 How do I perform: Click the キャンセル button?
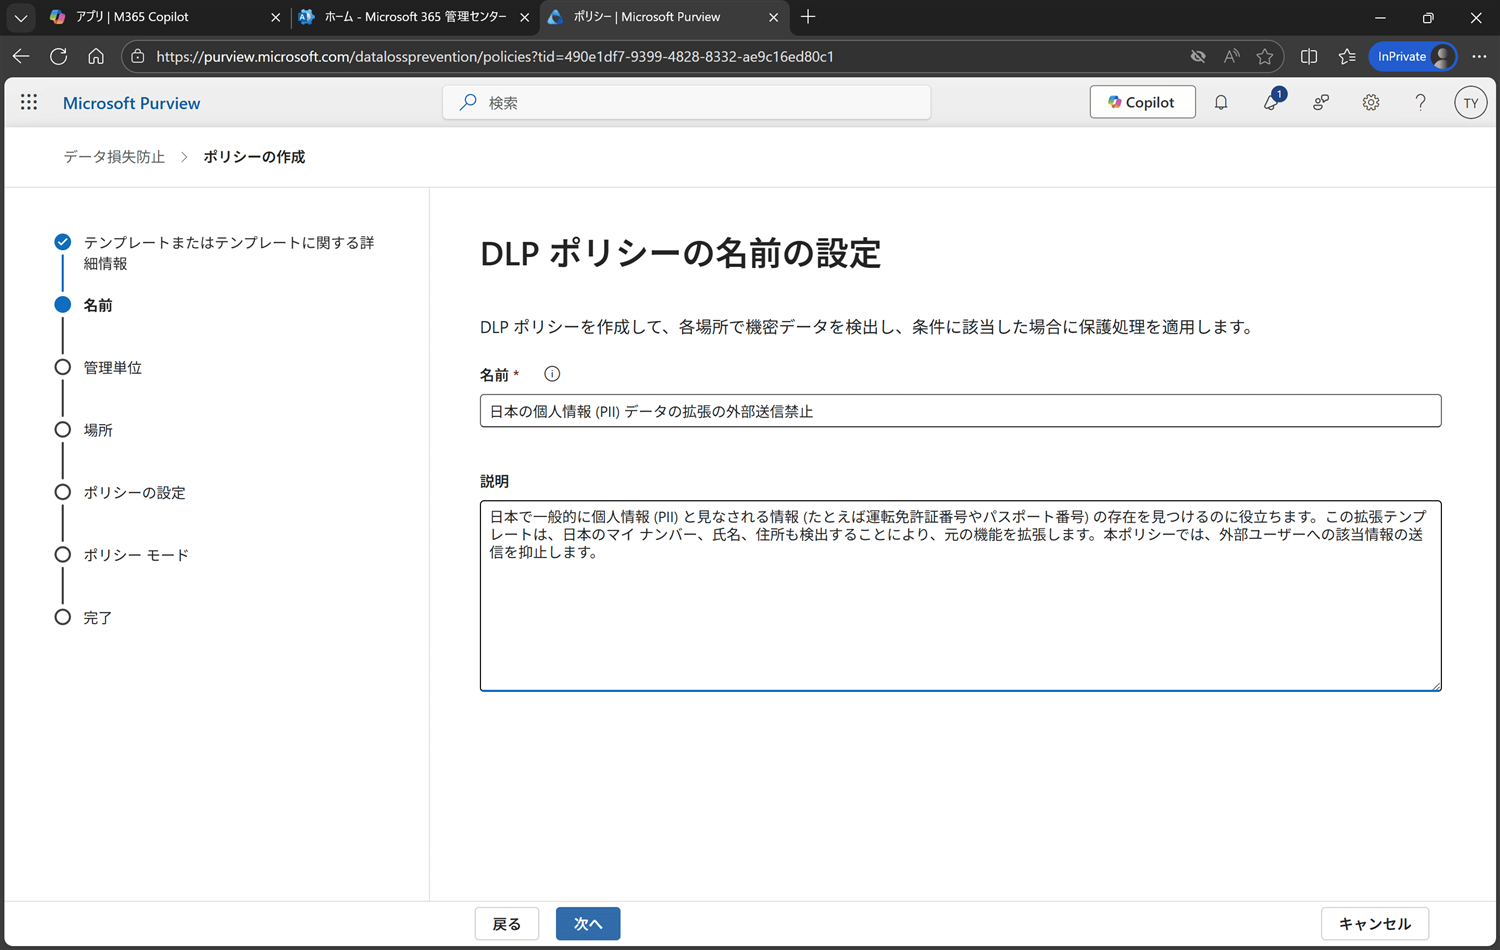(1375, 924)
